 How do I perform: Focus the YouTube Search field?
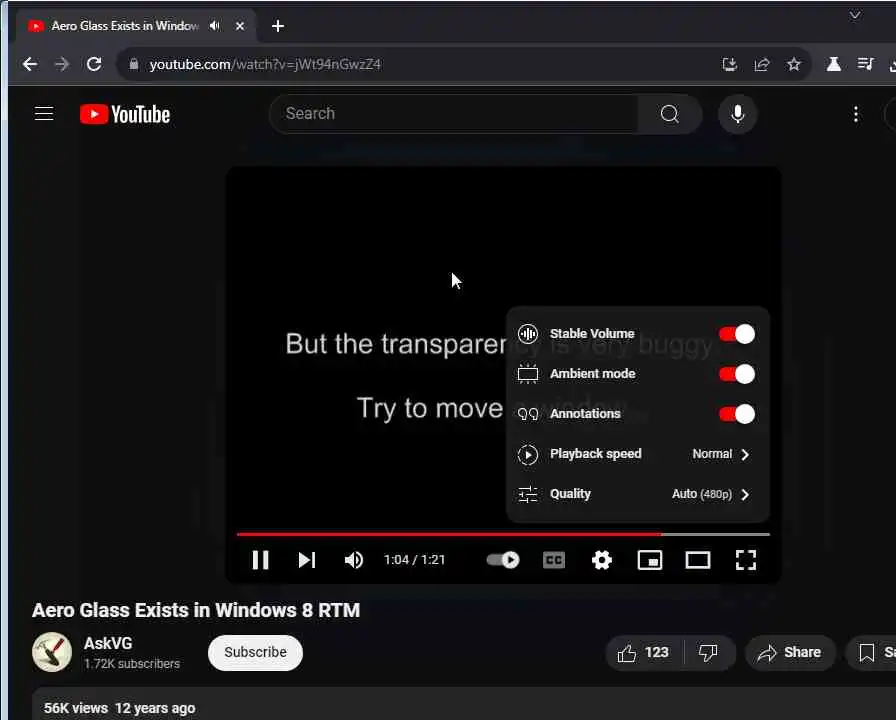click(454, 114)
